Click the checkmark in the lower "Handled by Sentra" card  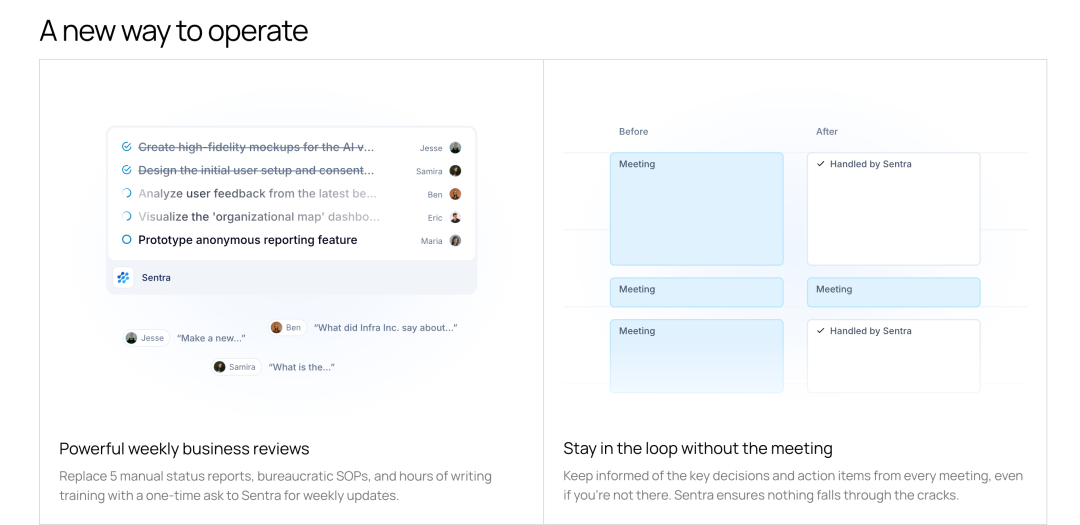821,331
